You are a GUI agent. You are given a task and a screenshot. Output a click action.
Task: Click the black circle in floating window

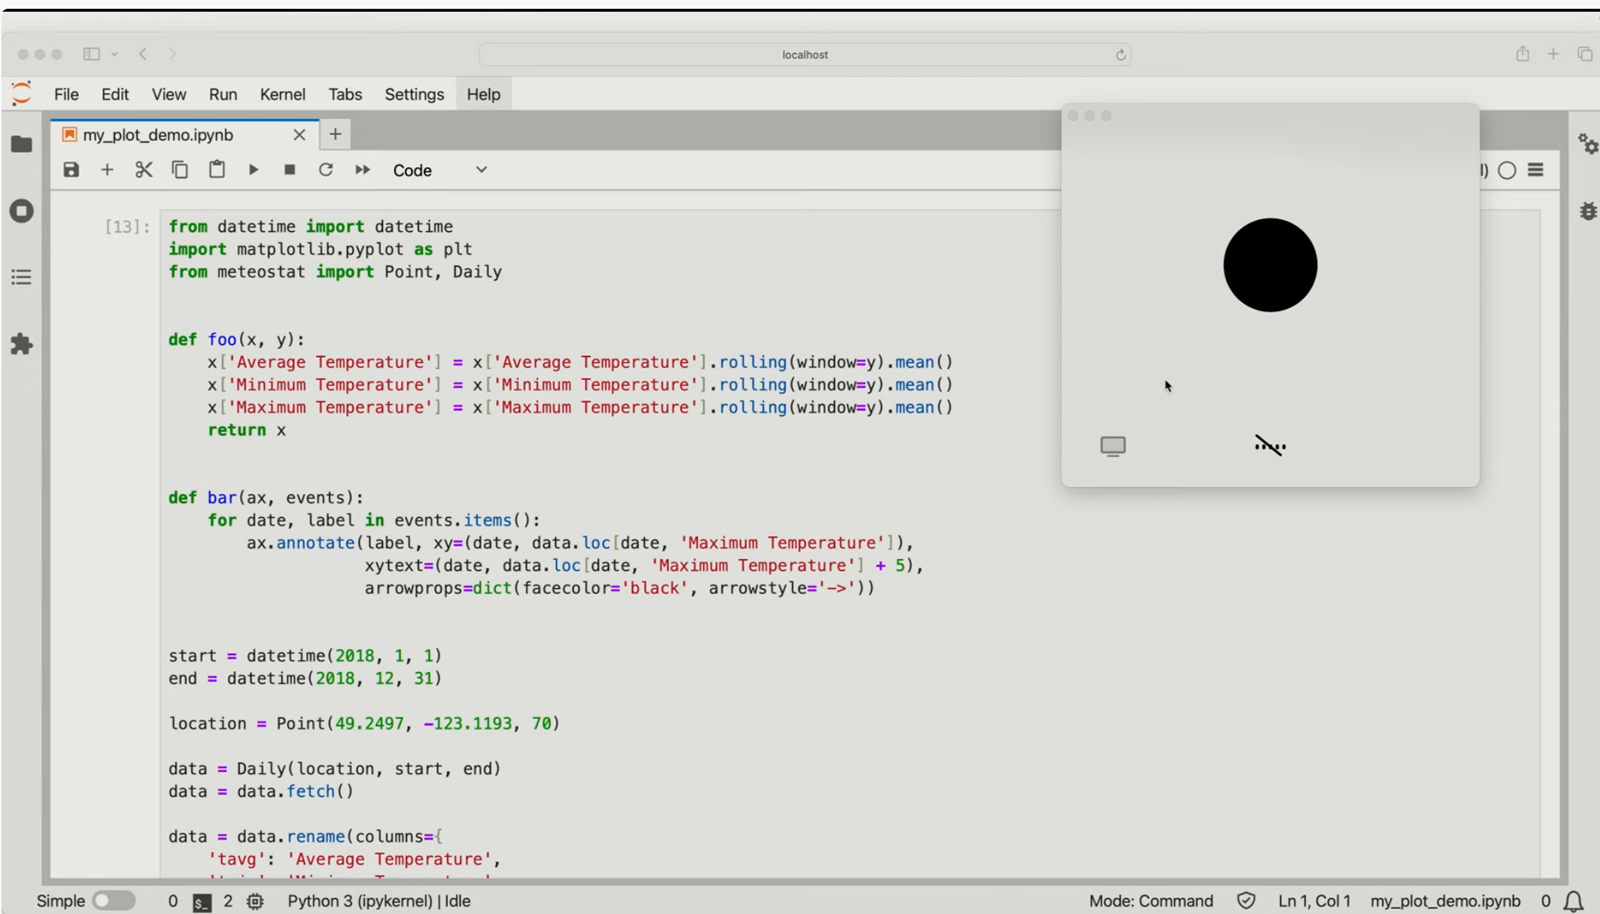click(1270, 265)
